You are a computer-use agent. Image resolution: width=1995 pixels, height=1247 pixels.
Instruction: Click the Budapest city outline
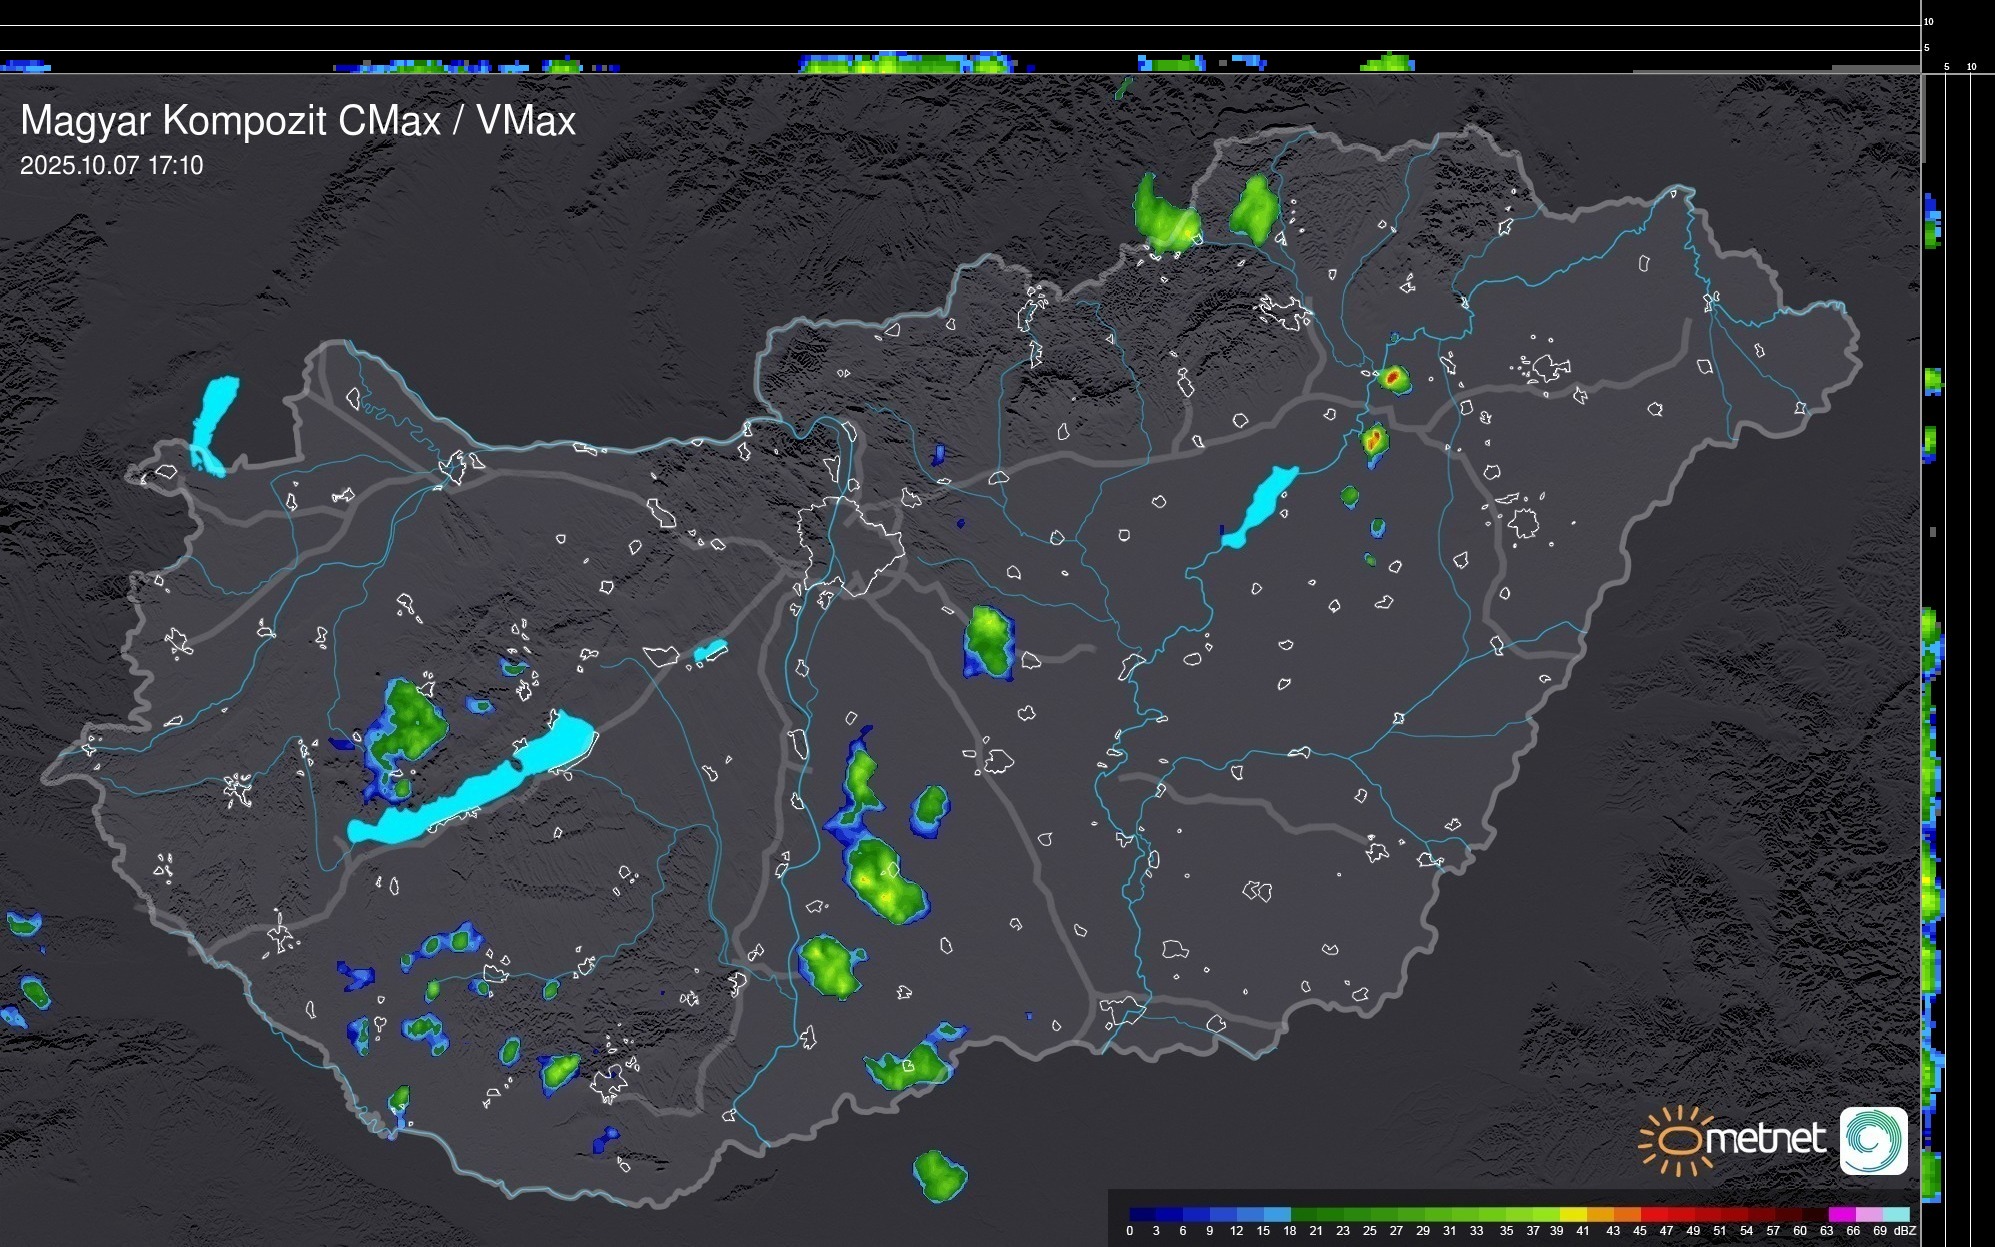click(850, 545)
